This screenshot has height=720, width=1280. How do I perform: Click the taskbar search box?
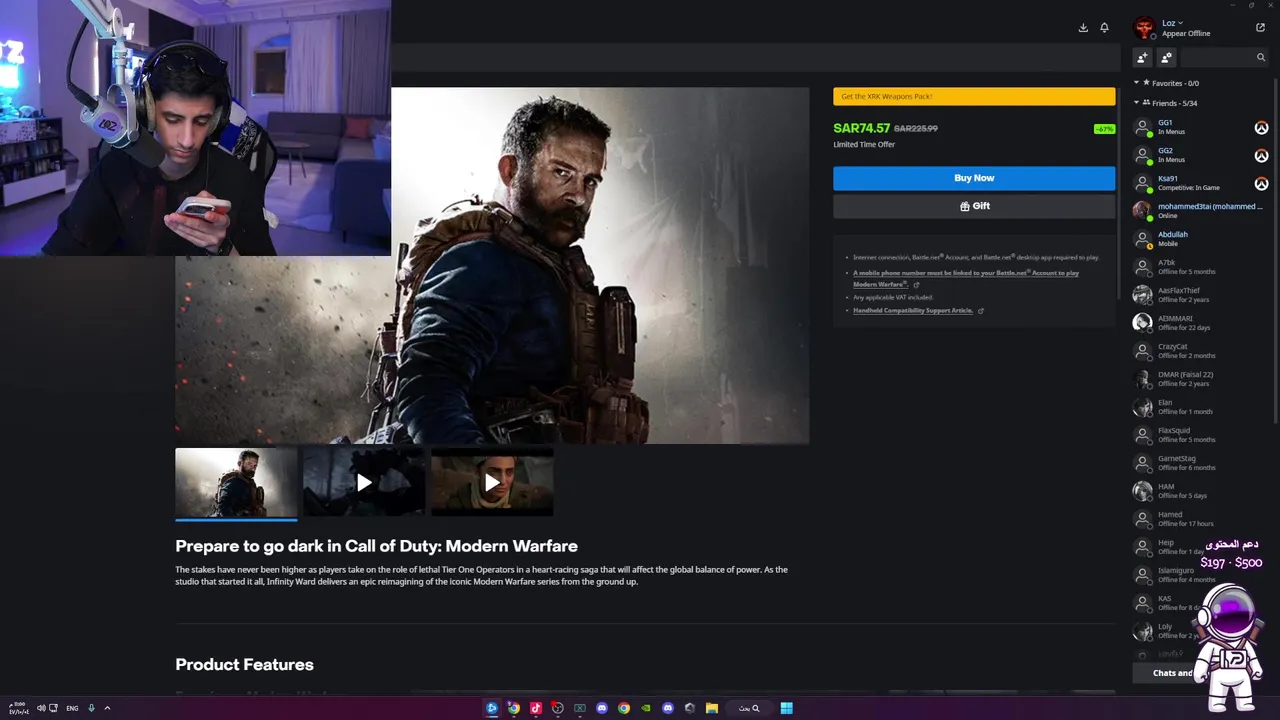click(x=749, y=708)
